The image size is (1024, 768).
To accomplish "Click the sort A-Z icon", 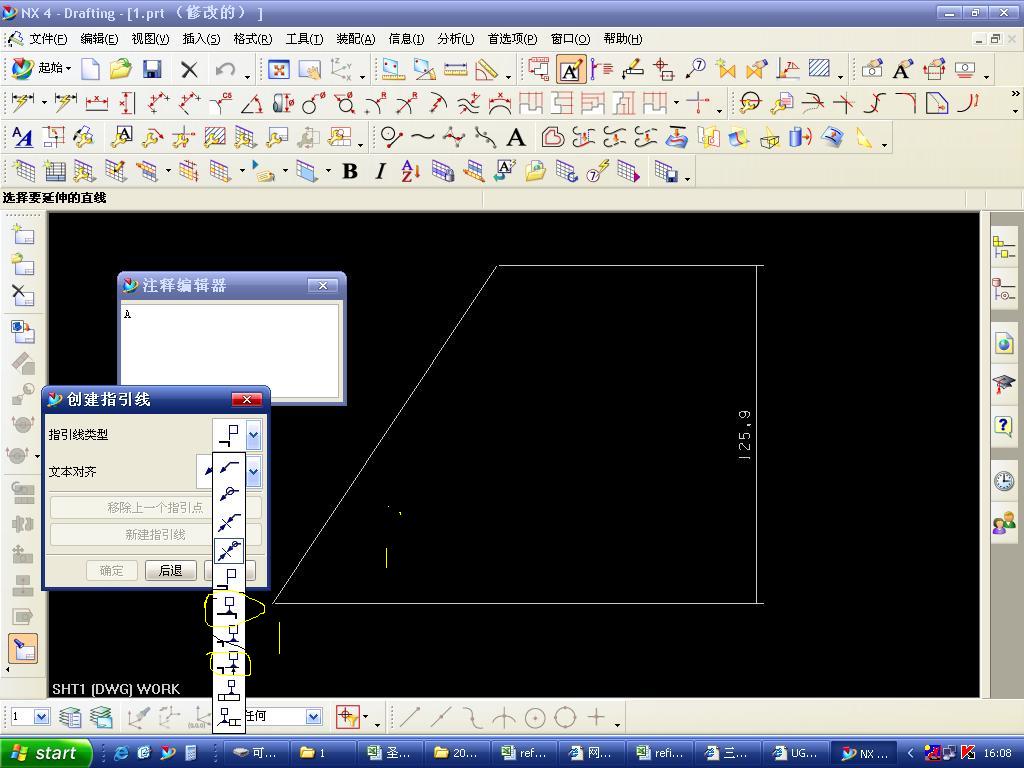I will point(411,171).
